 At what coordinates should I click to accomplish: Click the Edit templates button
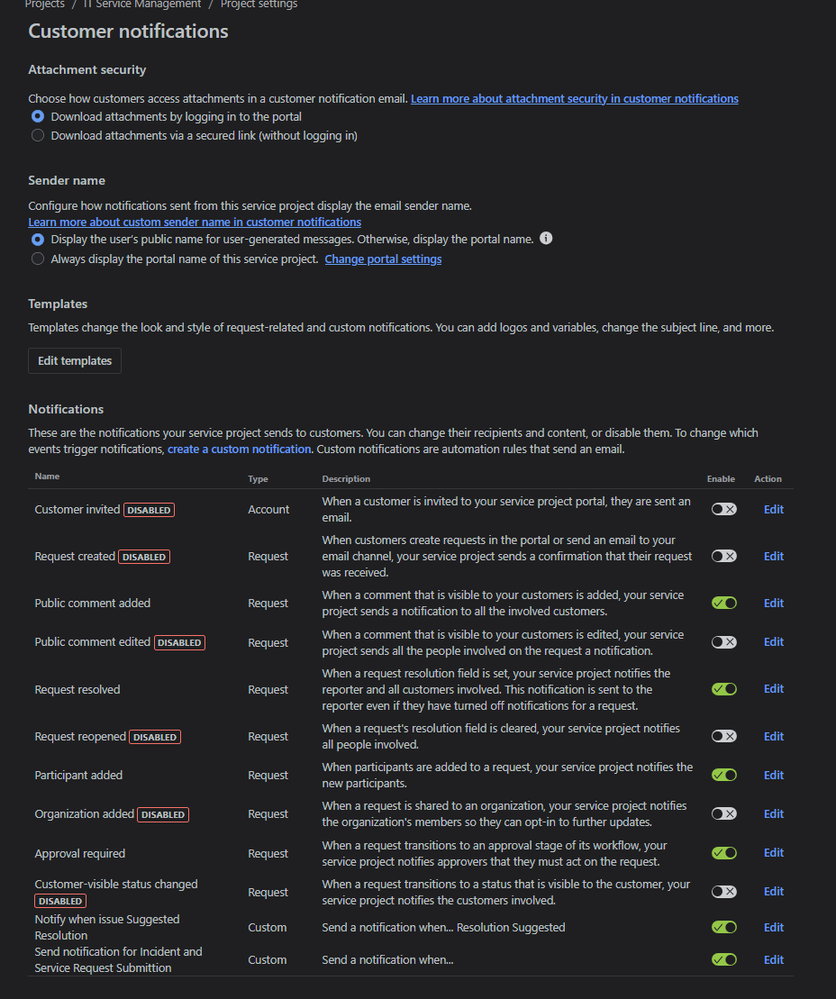(74, 360)
